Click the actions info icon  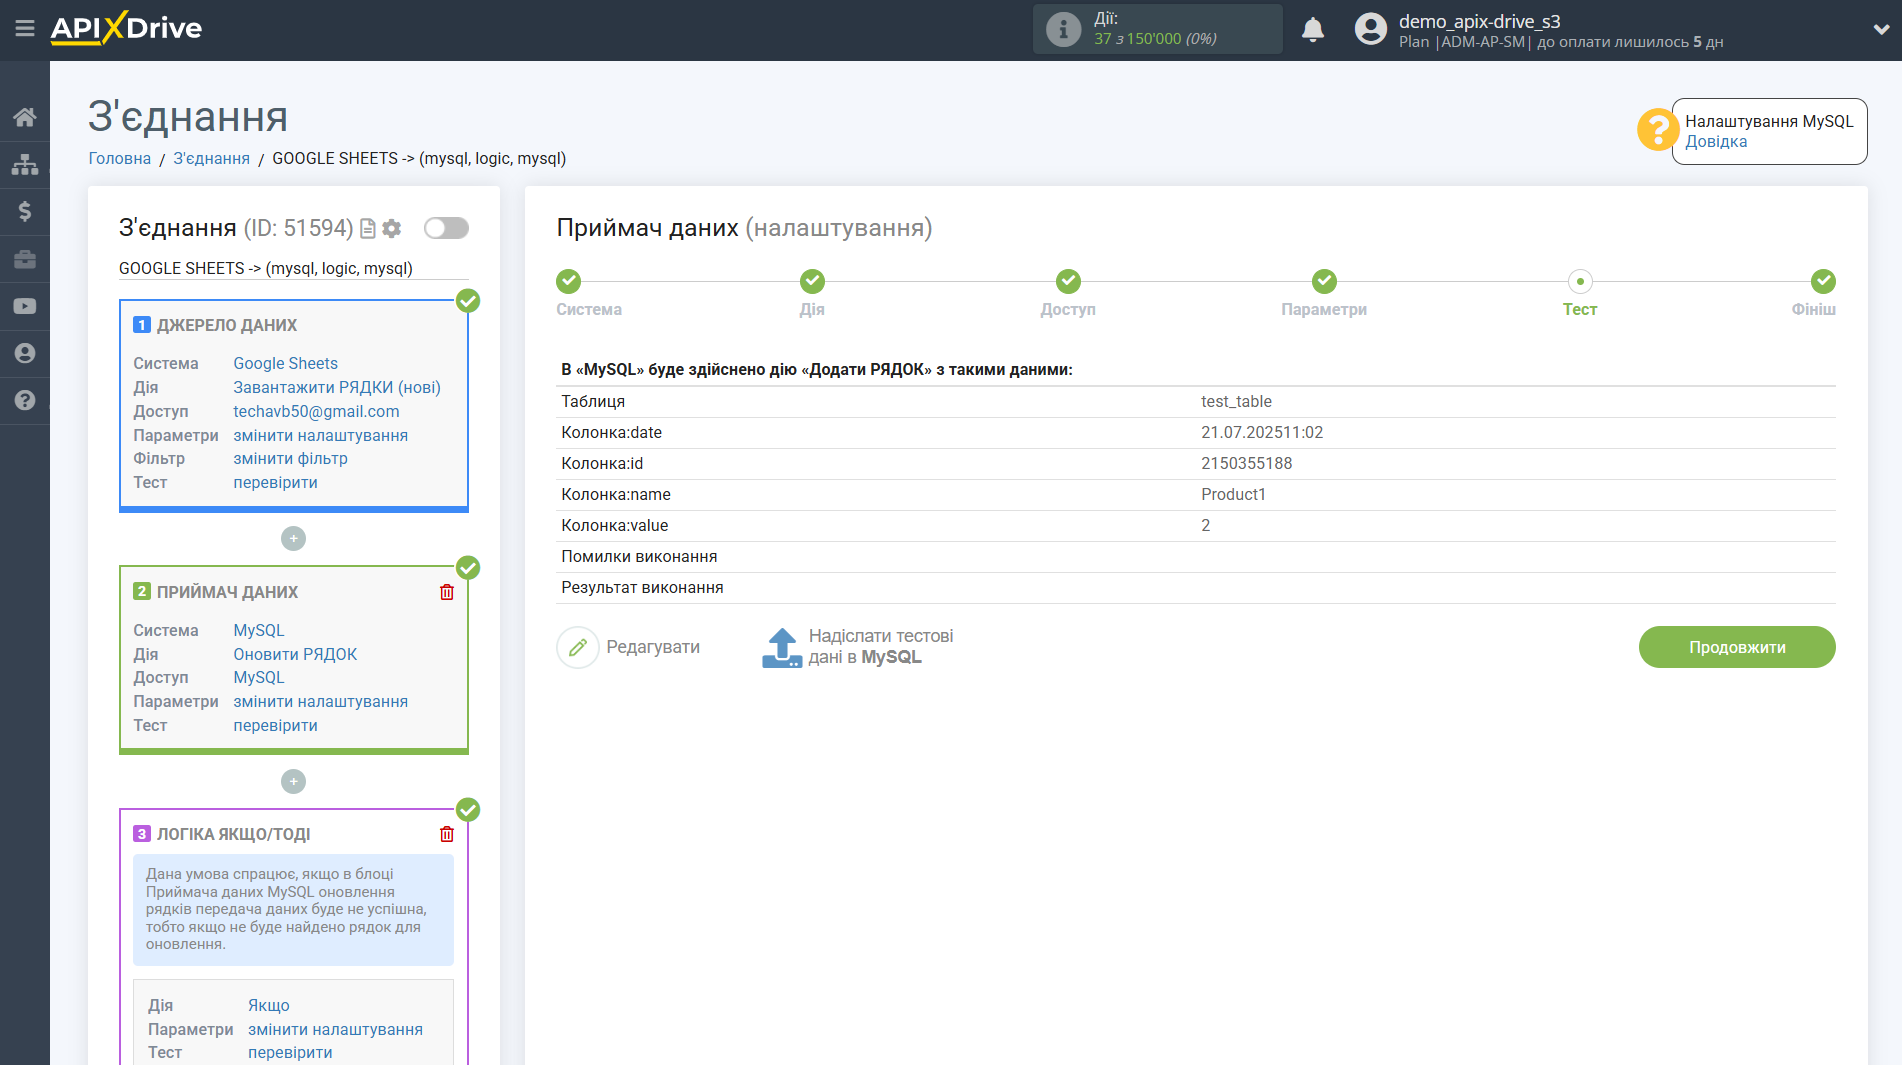pos(1063,29)
